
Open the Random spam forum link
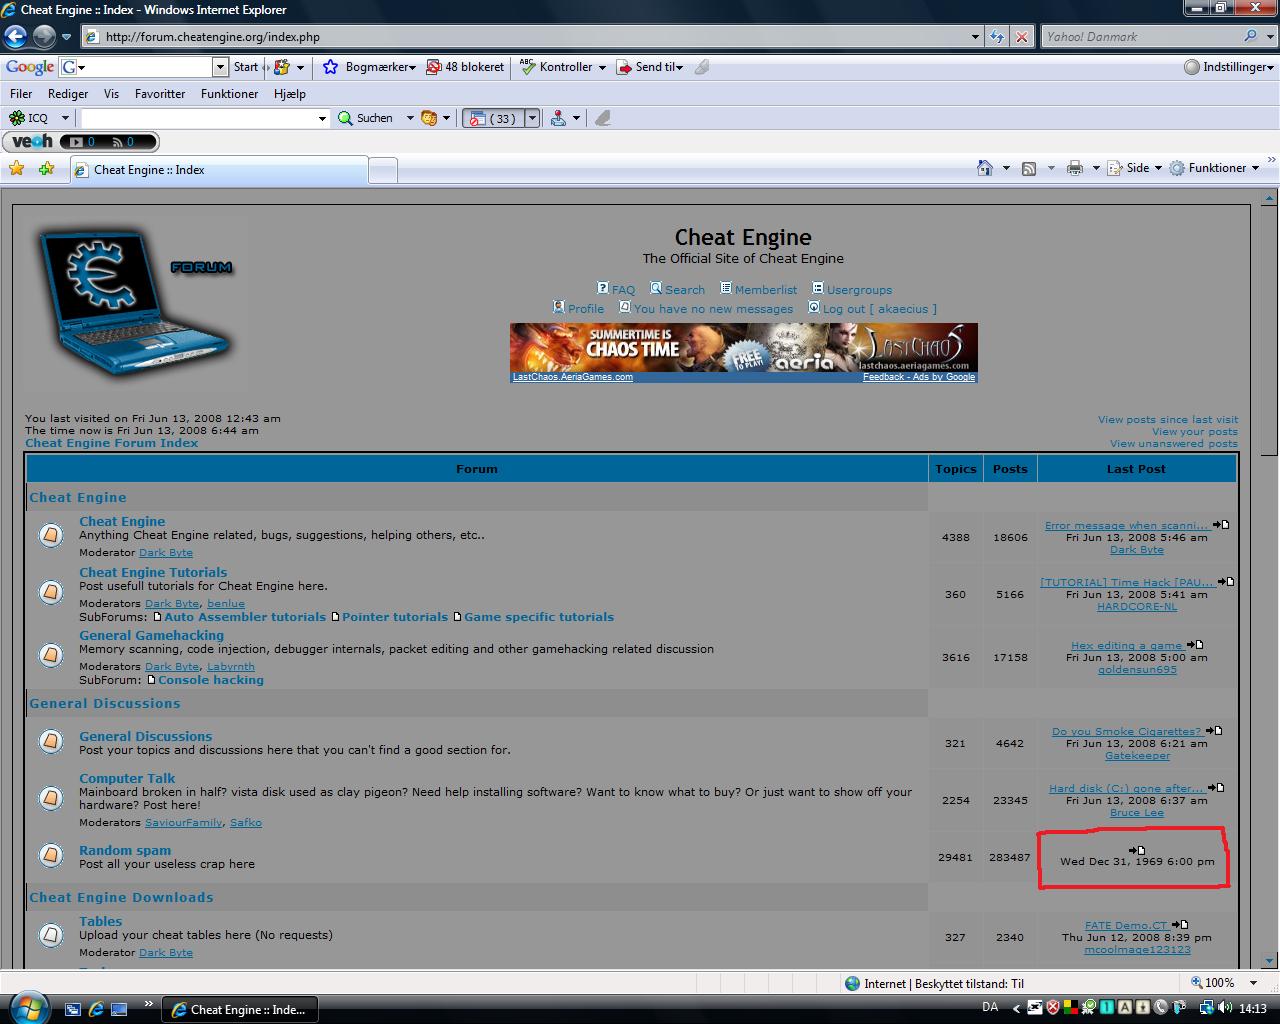pos(125,850)
